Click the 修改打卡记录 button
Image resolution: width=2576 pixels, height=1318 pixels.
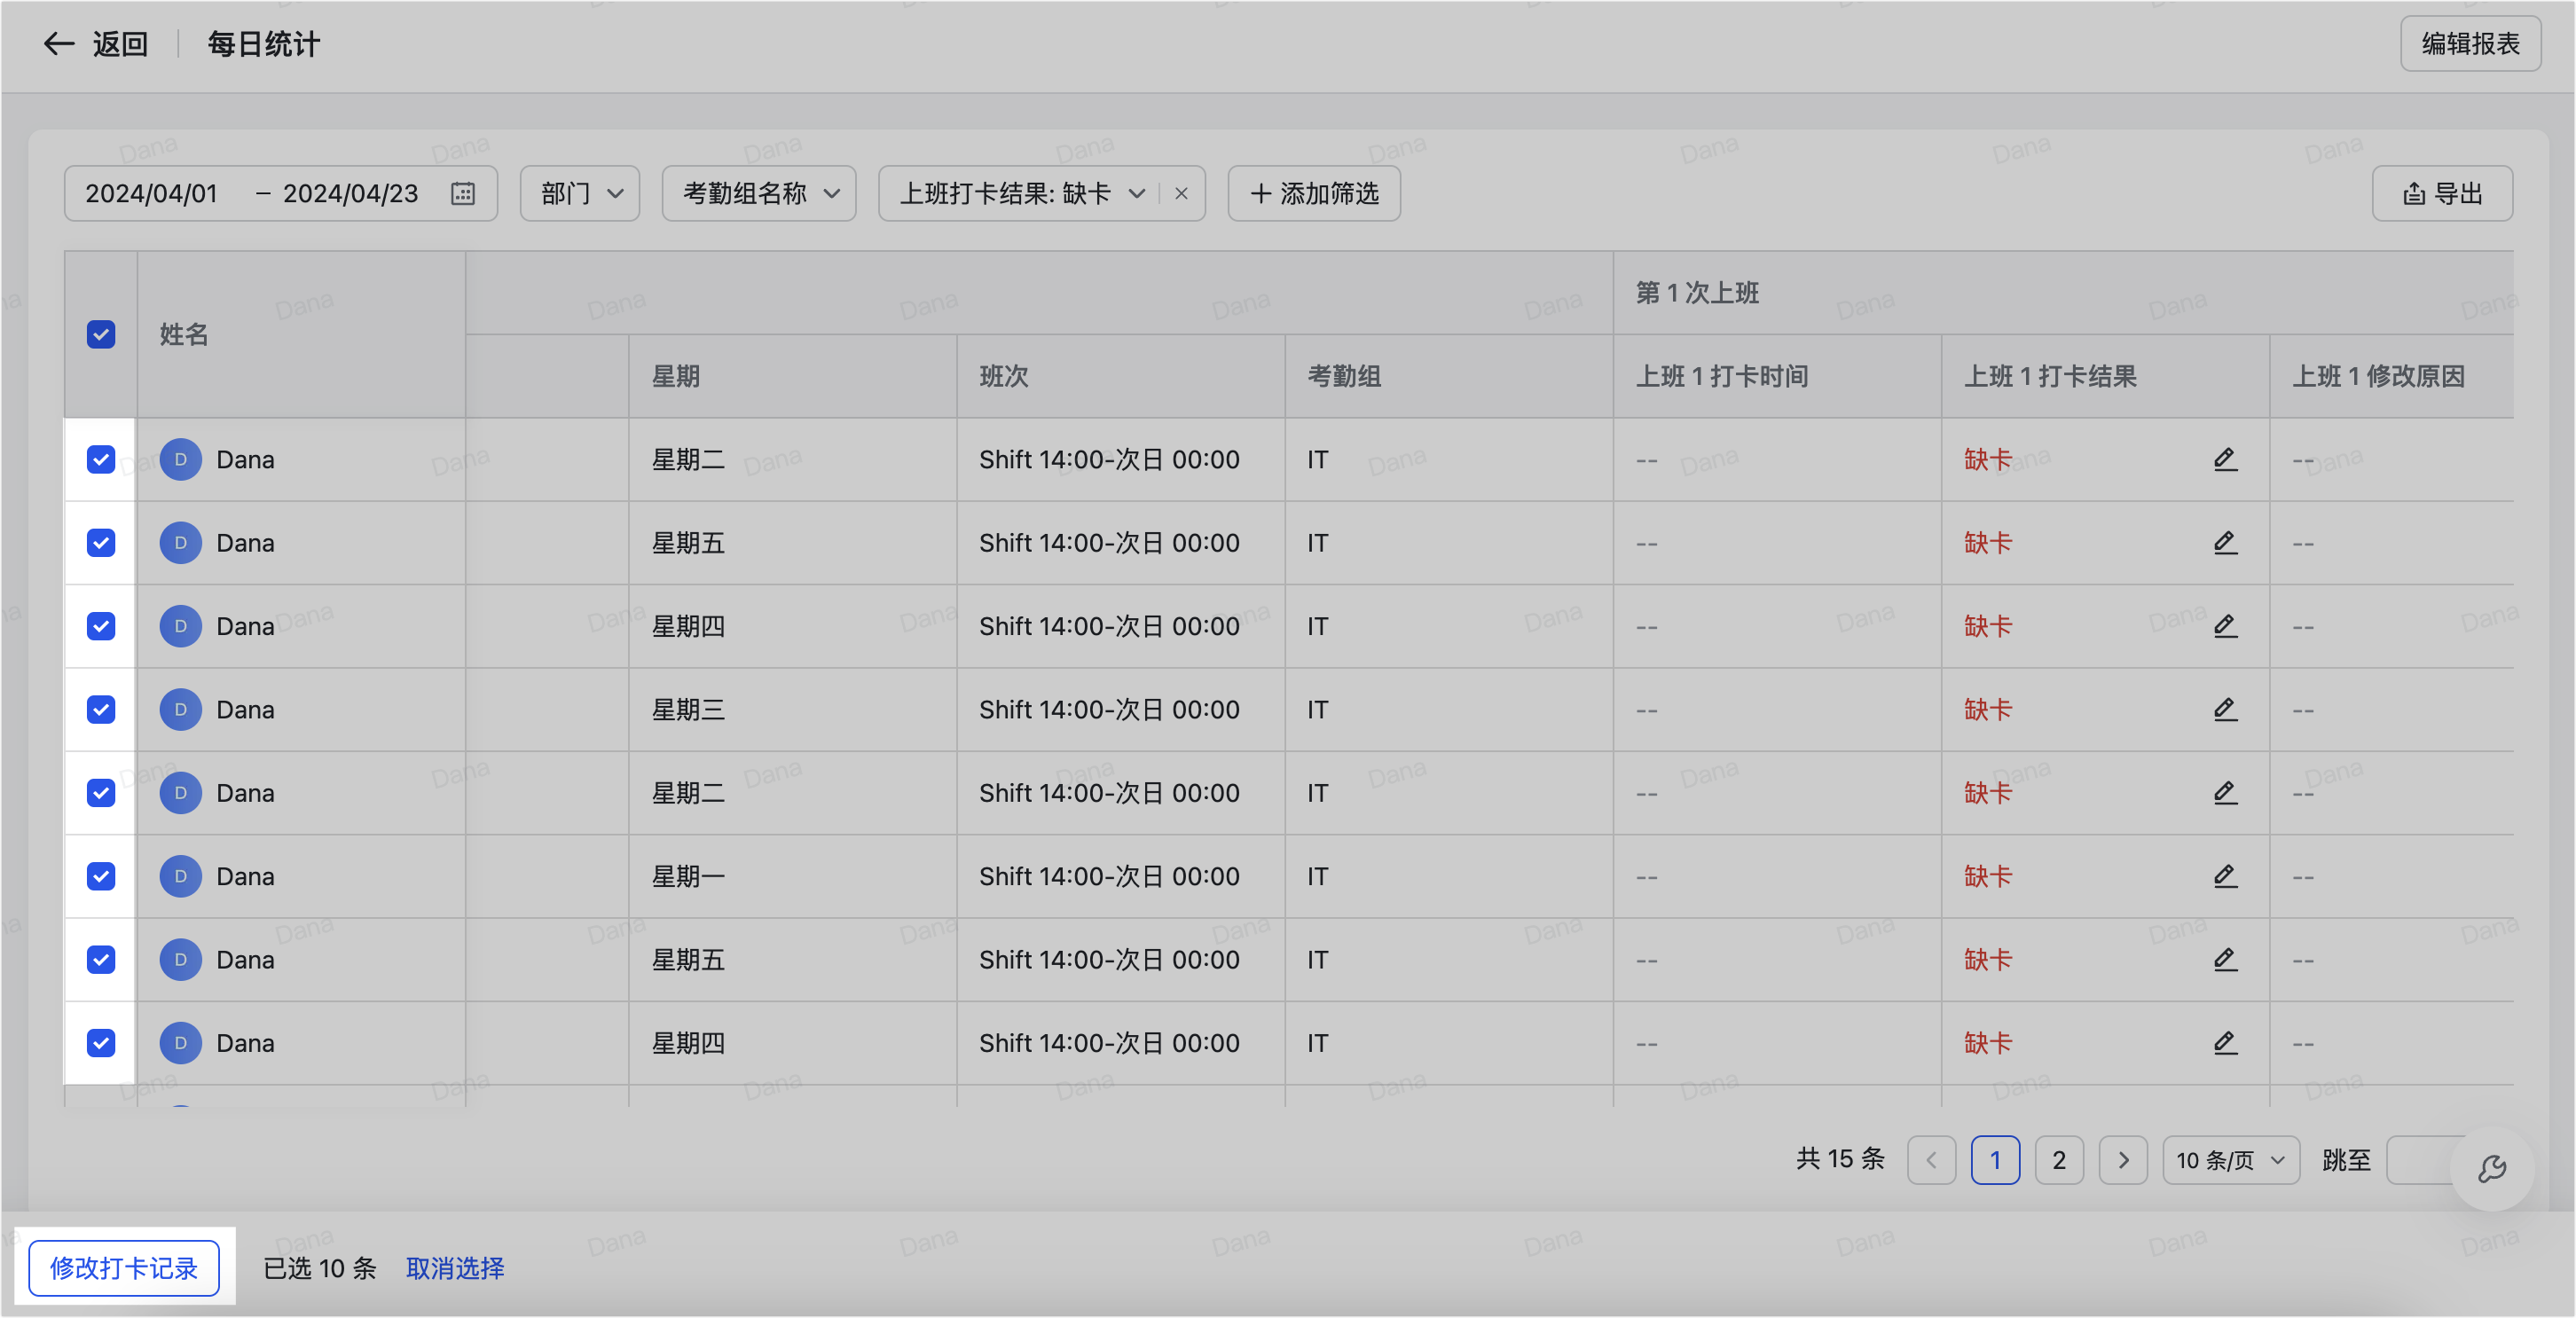[124, 1268]
